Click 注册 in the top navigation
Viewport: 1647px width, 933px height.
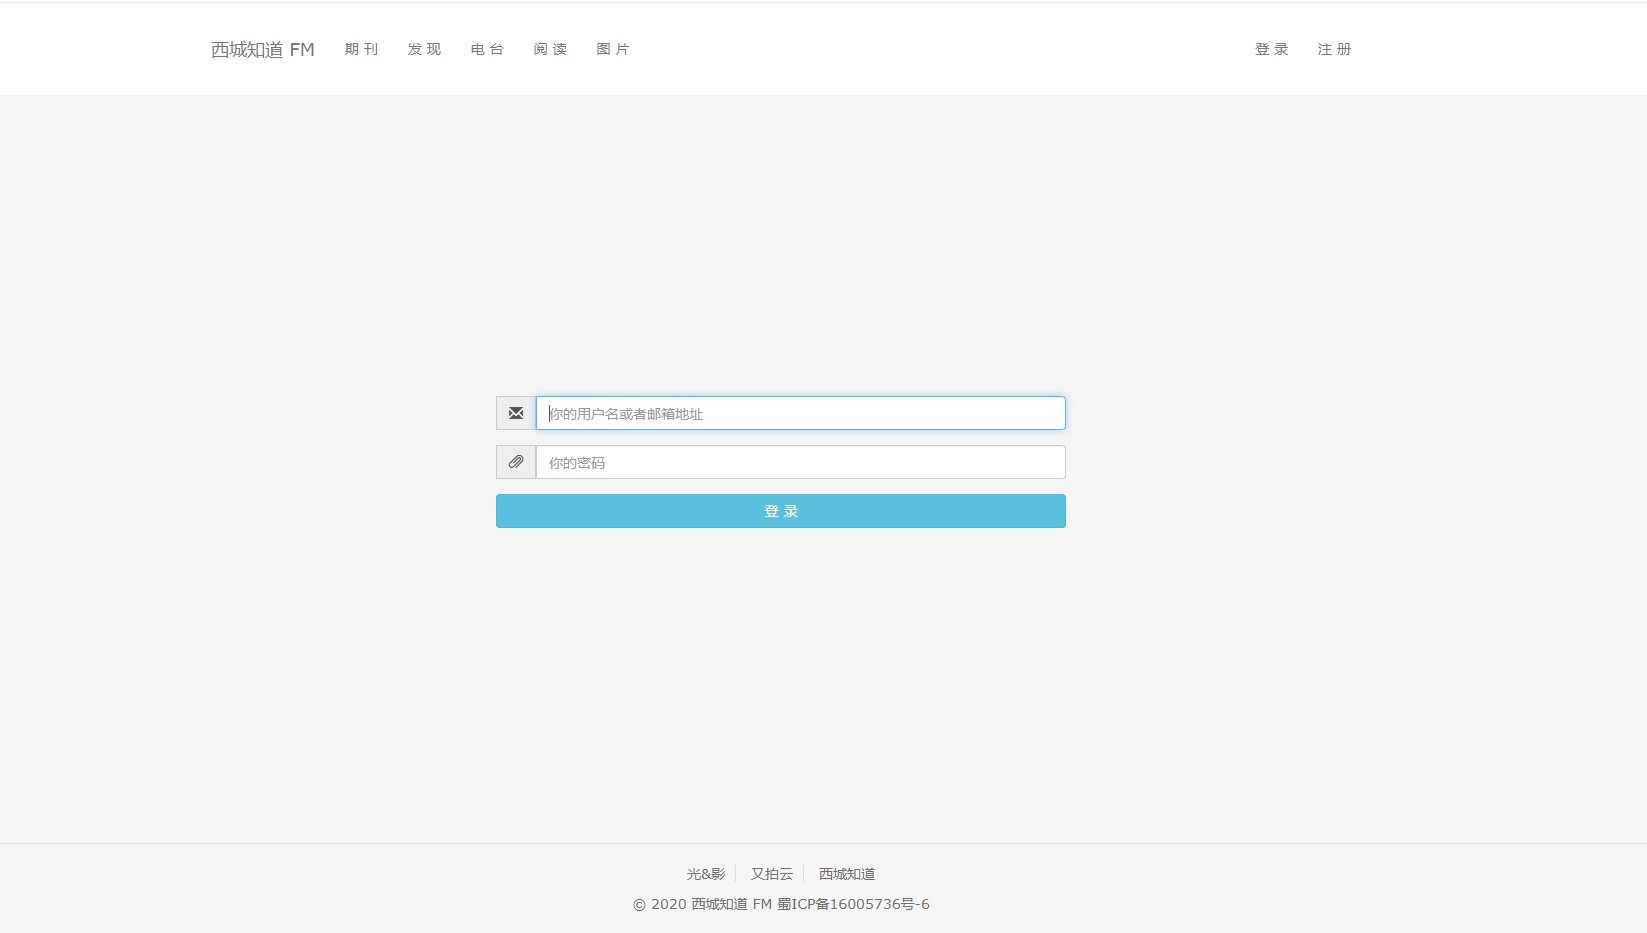click(1334, 49)
